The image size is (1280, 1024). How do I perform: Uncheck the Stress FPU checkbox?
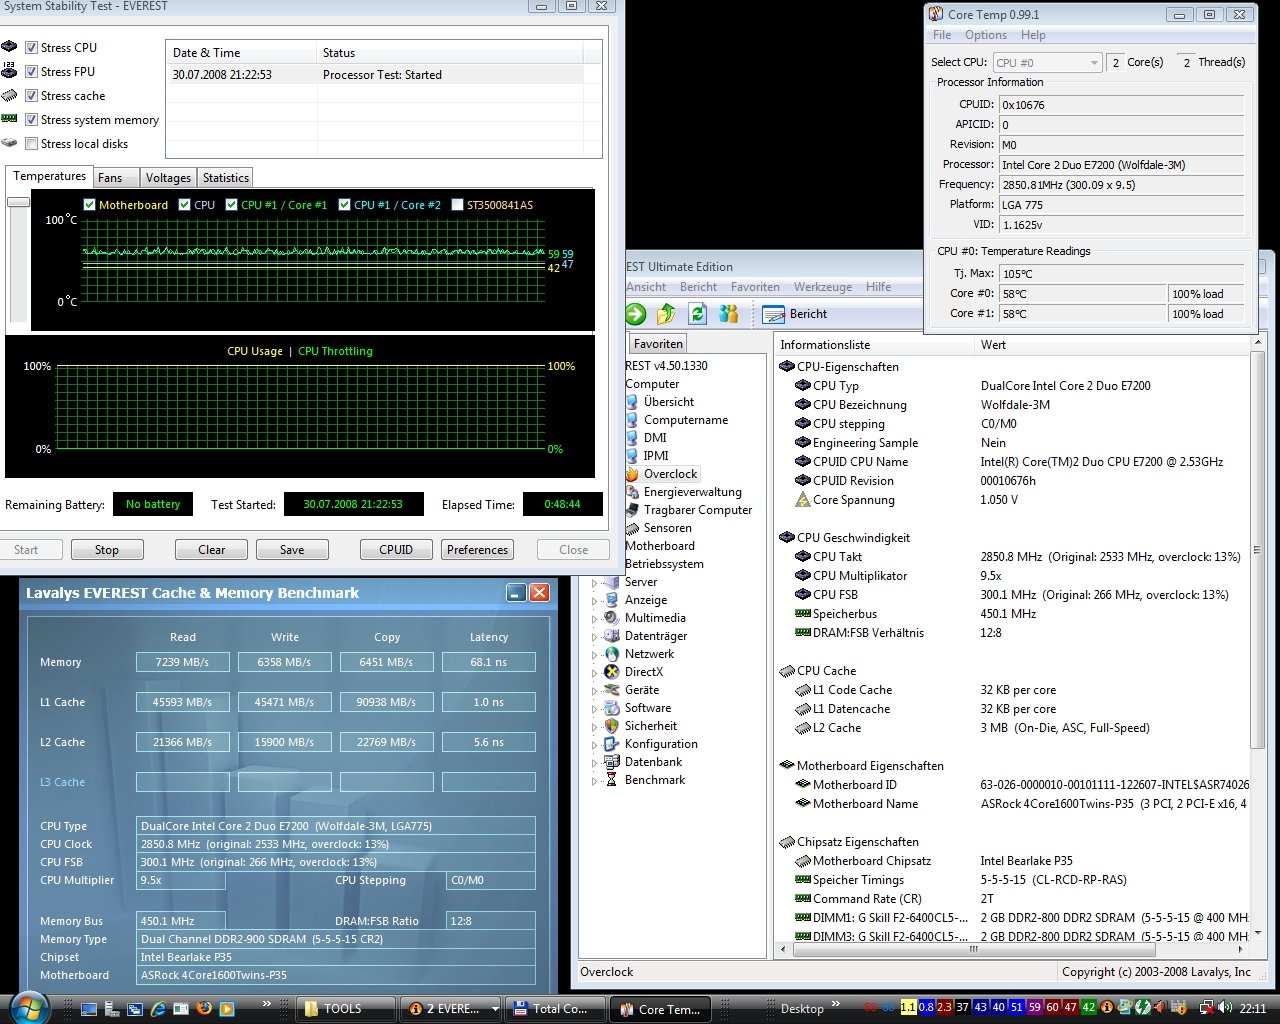tap(31, 71)
